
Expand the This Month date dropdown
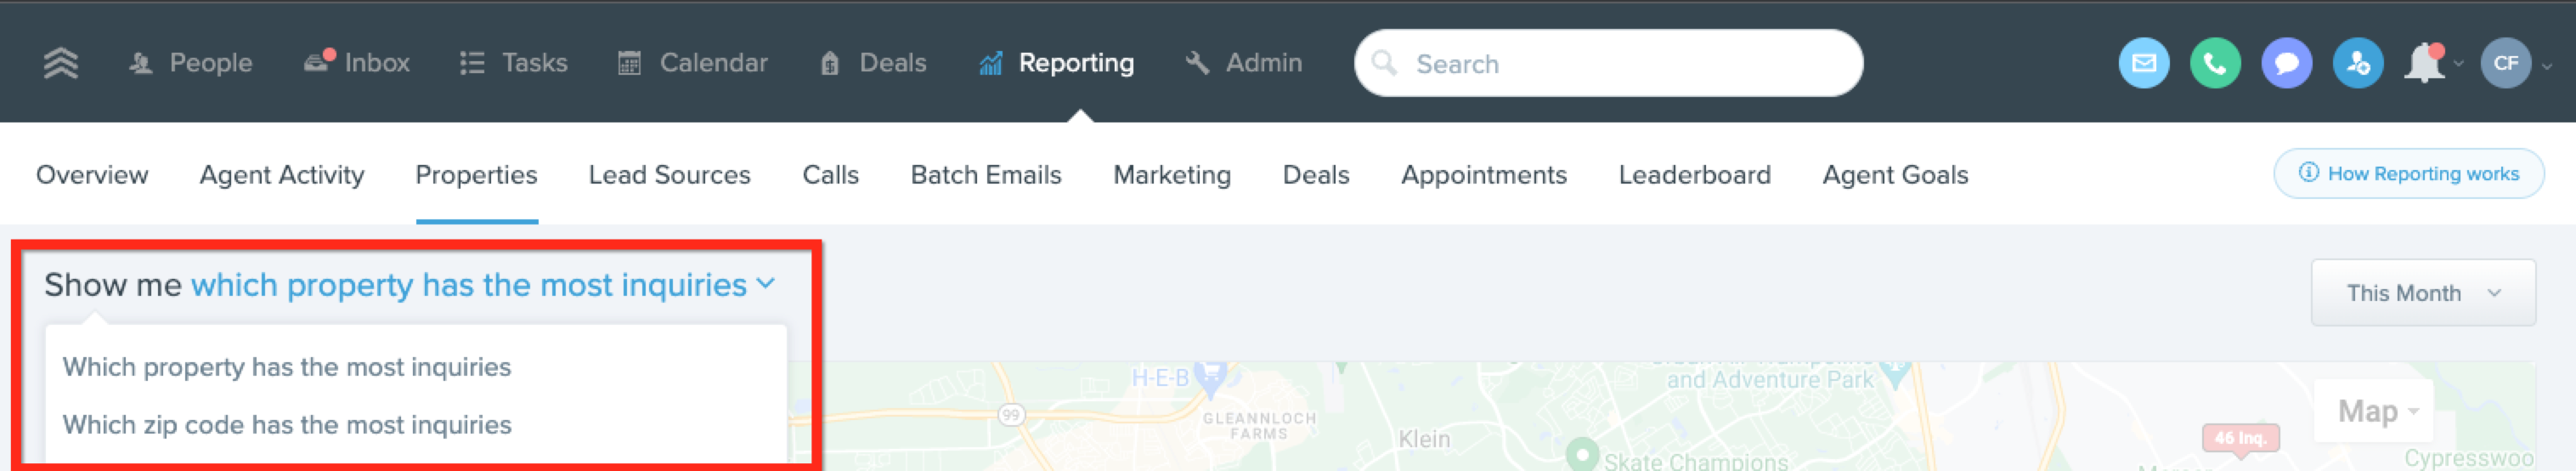(2422, 293)
